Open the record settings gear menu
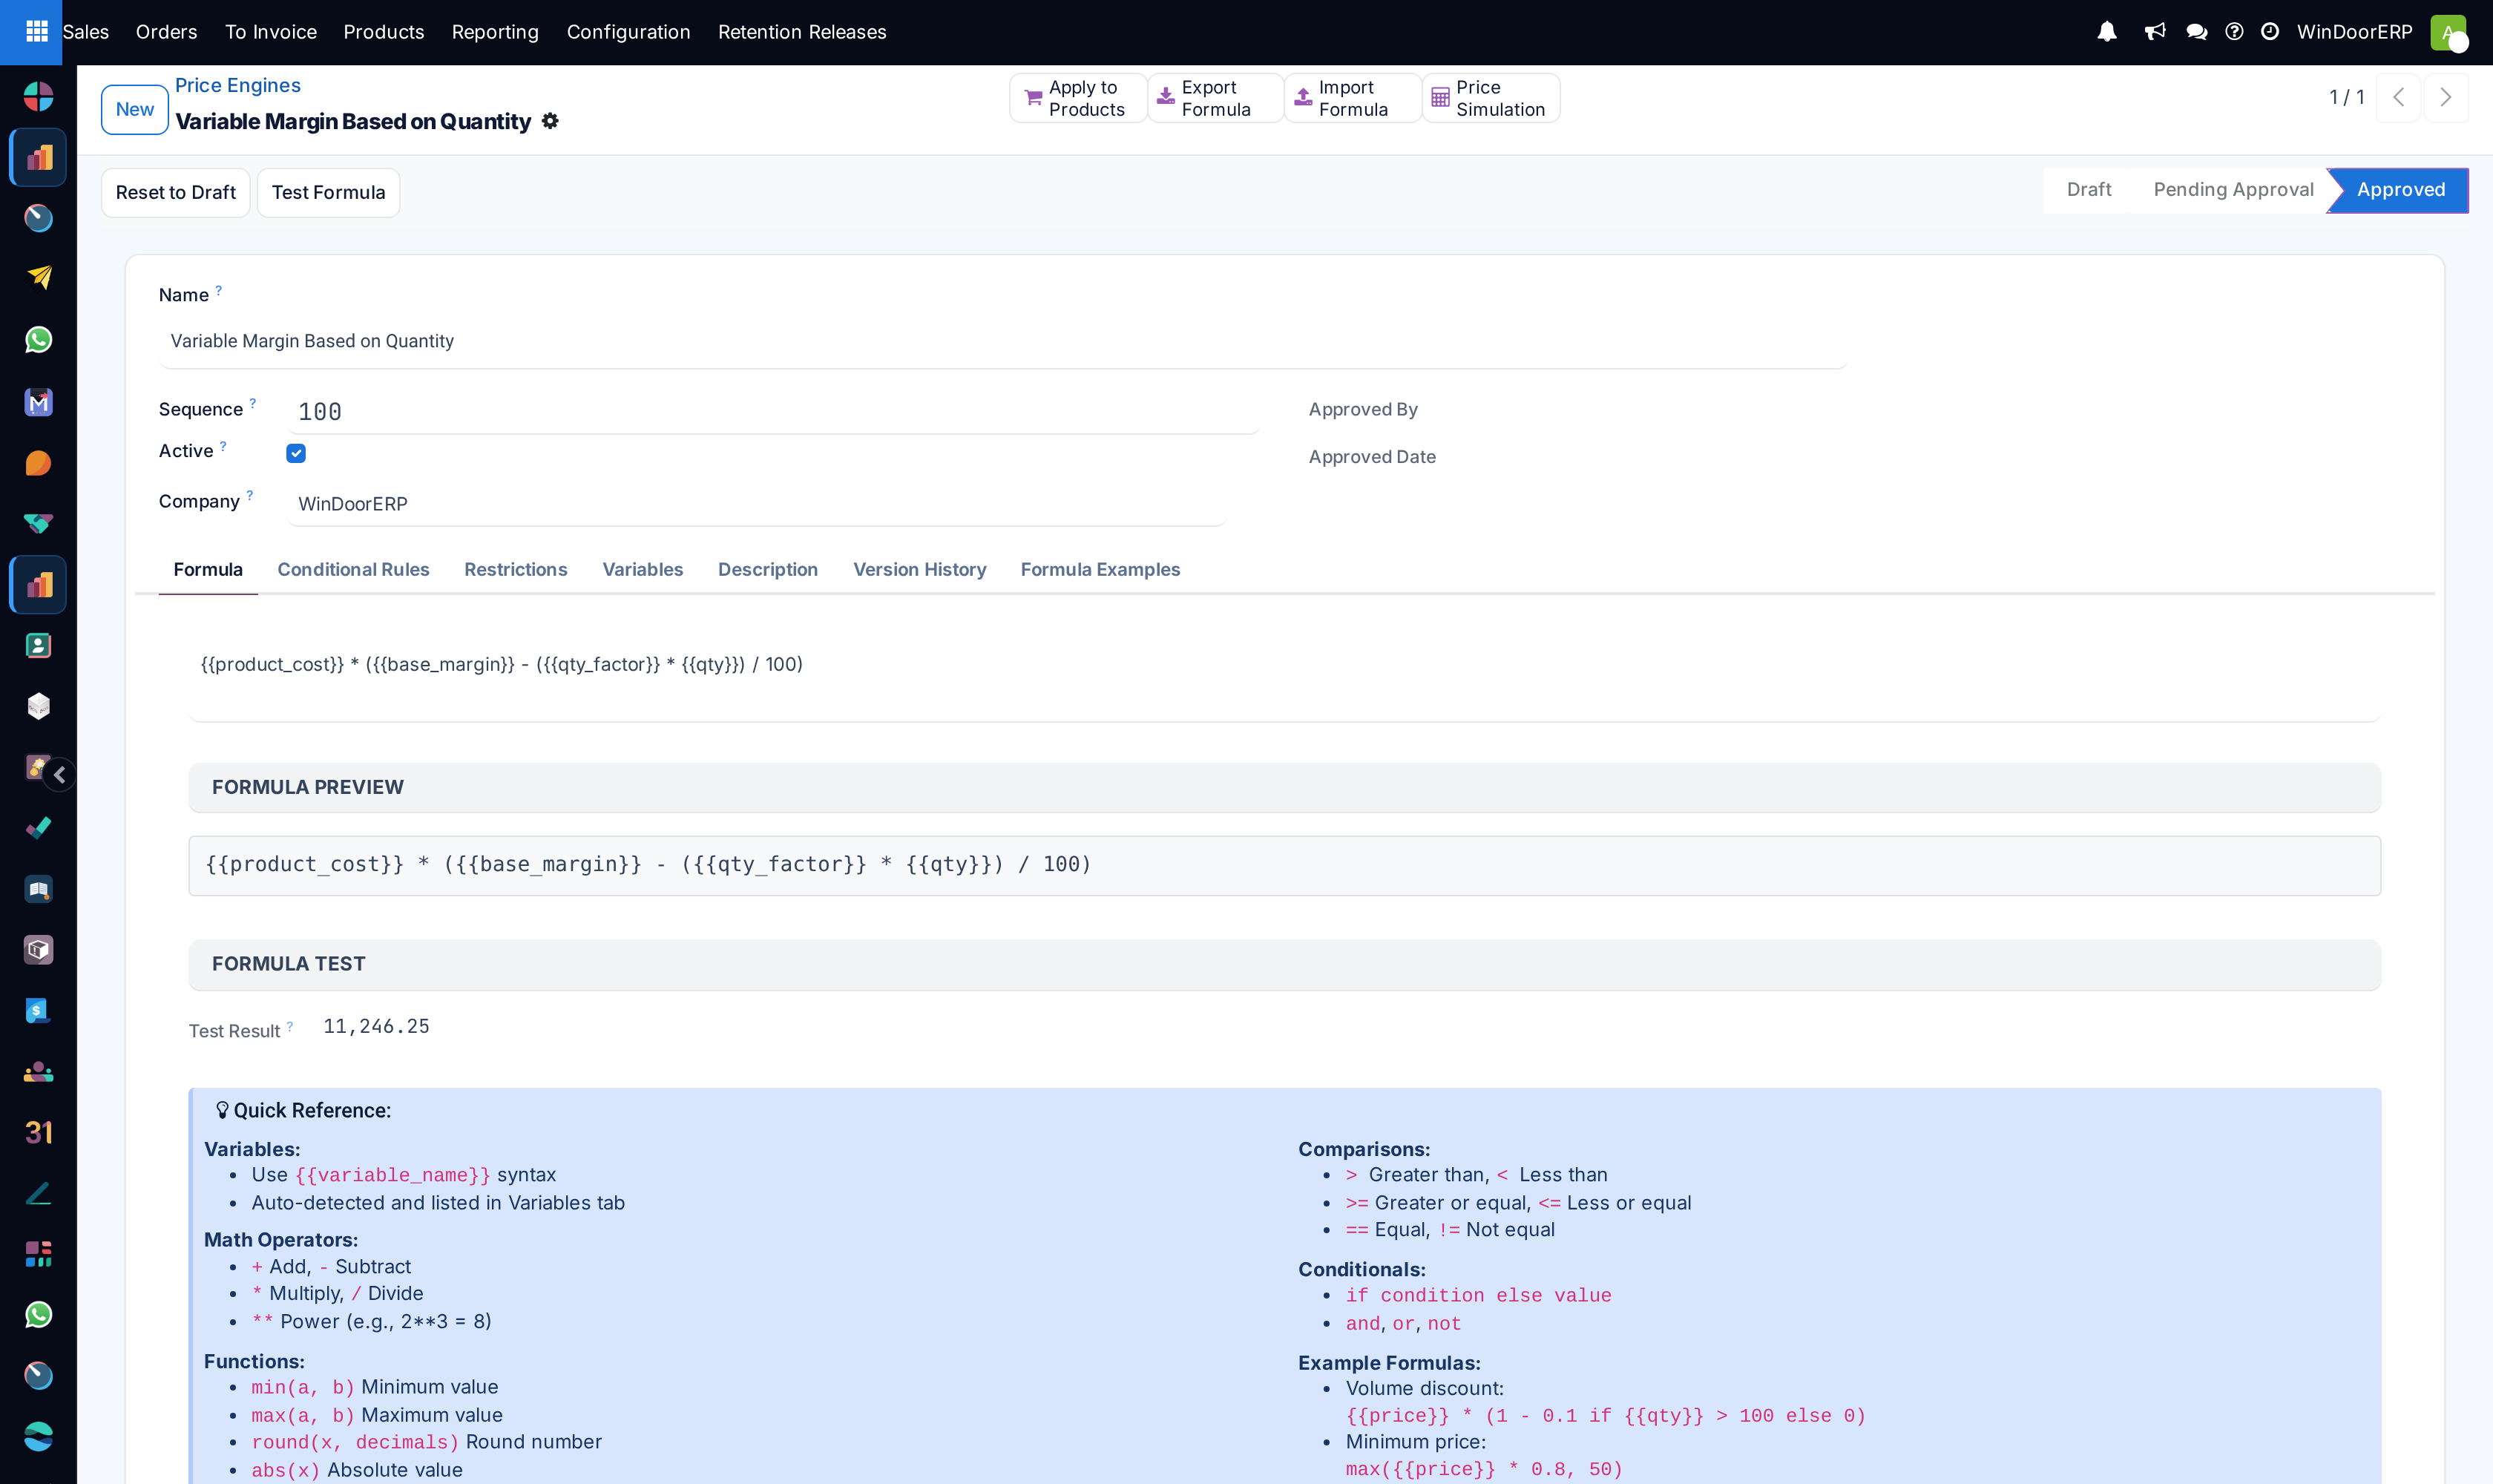 click(x=550, y=121)
